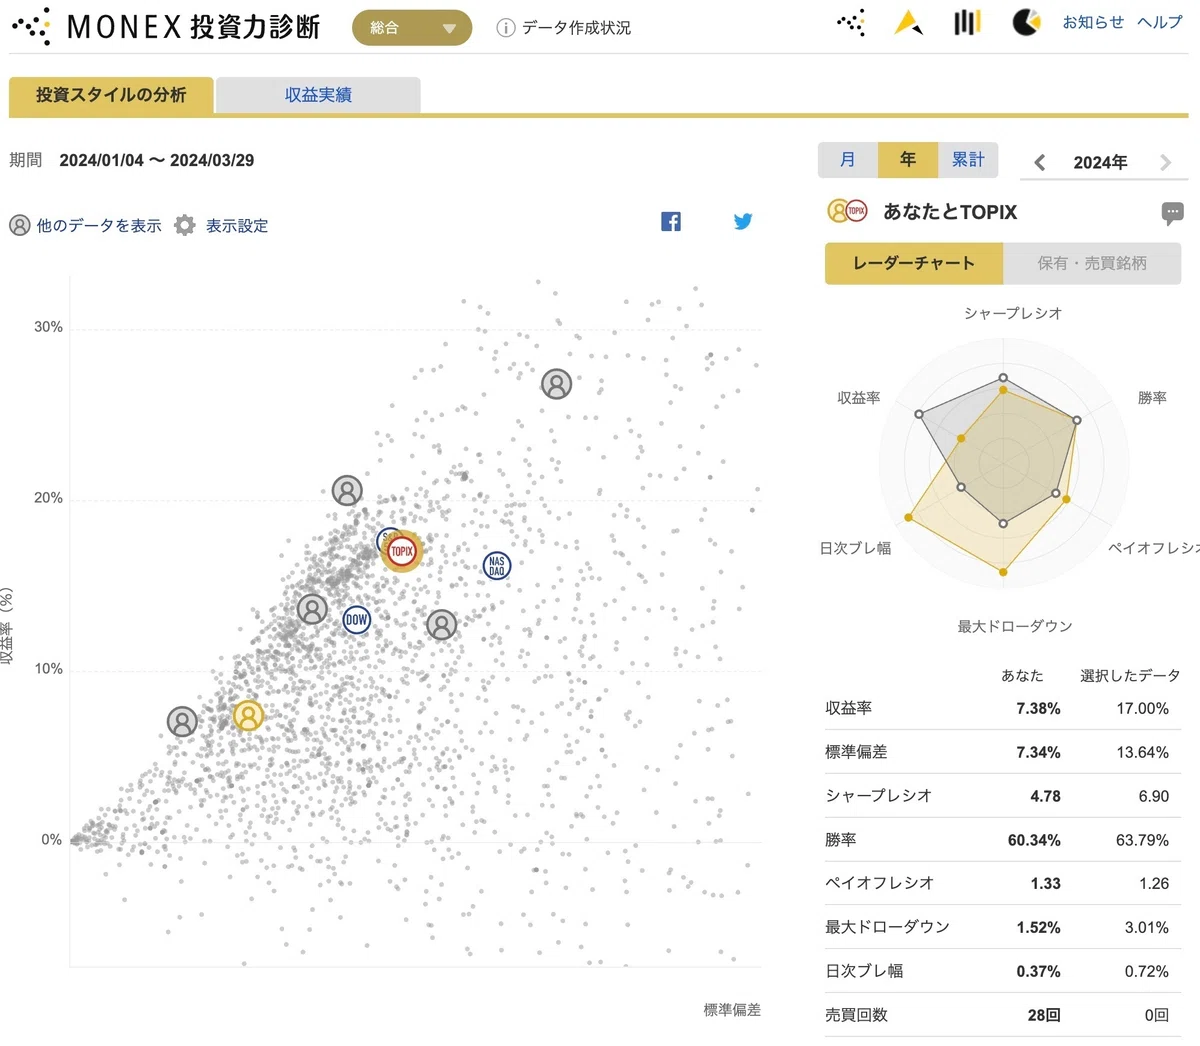The width and height of the screenshot is (1200, 1046).
Task: Click the 13.64% 標準偏差 value
Action: pos(1143,752)
